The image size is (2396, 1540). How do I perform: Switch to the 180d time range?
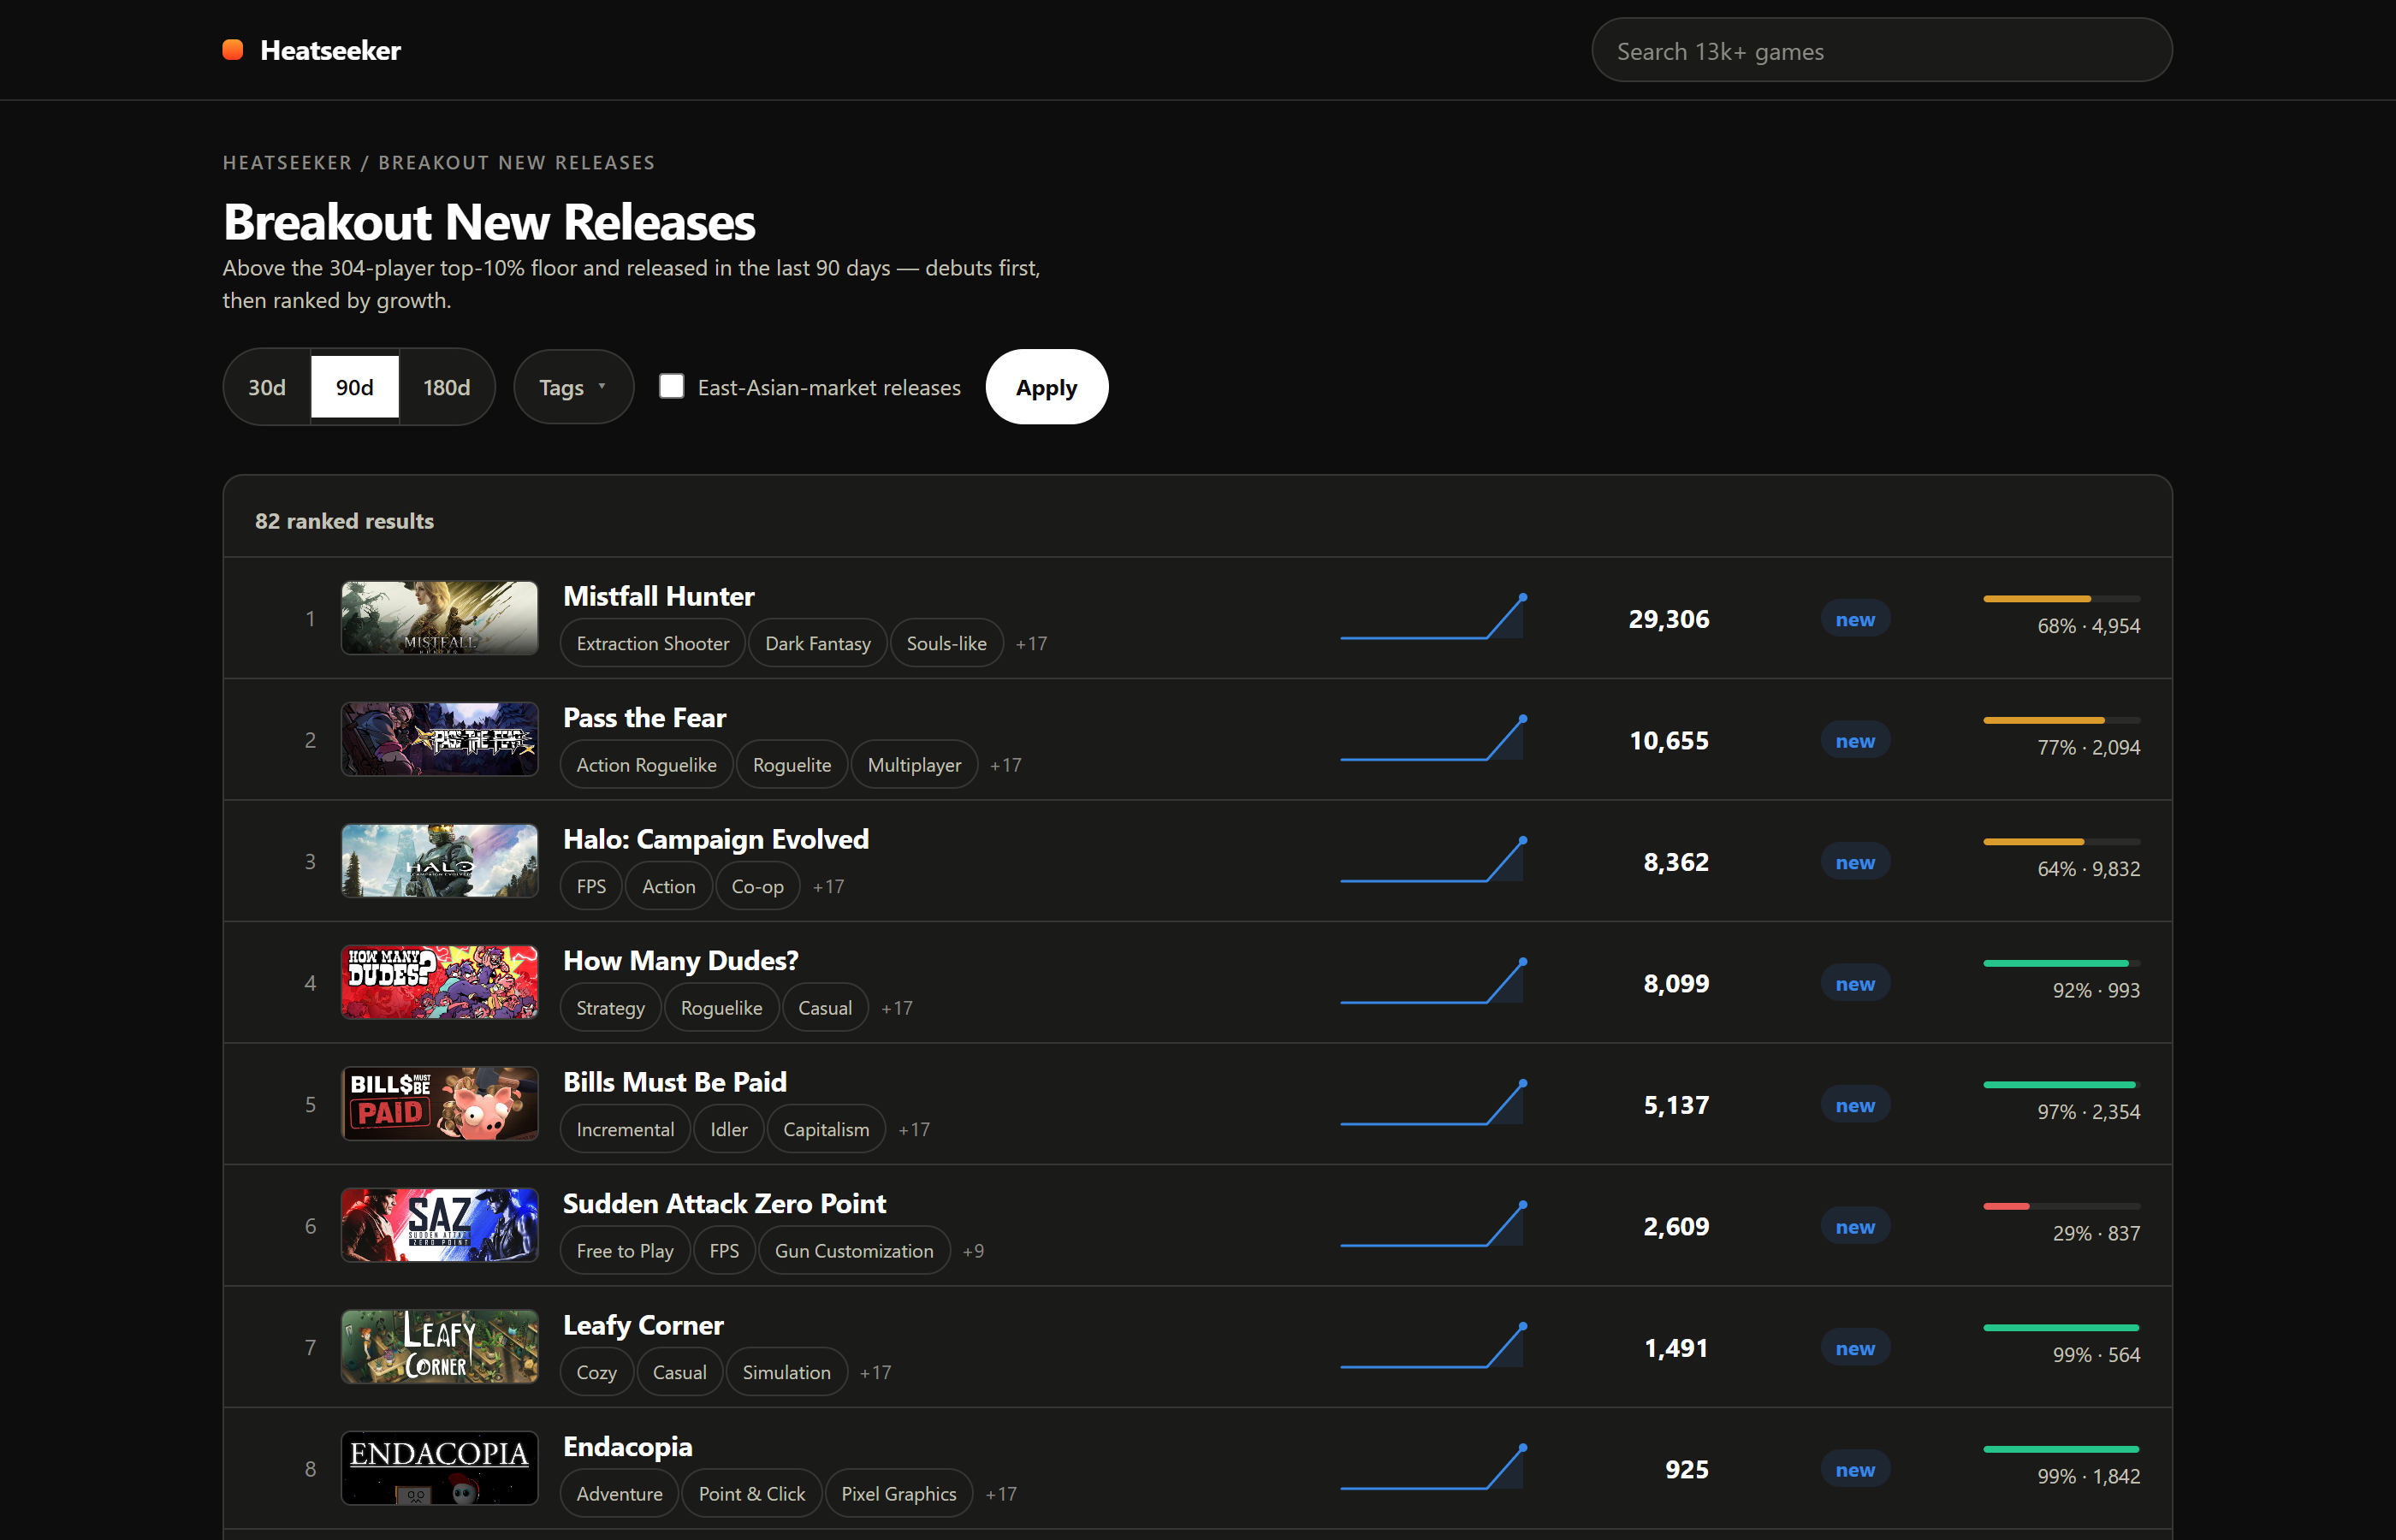[x=446, y=387]
